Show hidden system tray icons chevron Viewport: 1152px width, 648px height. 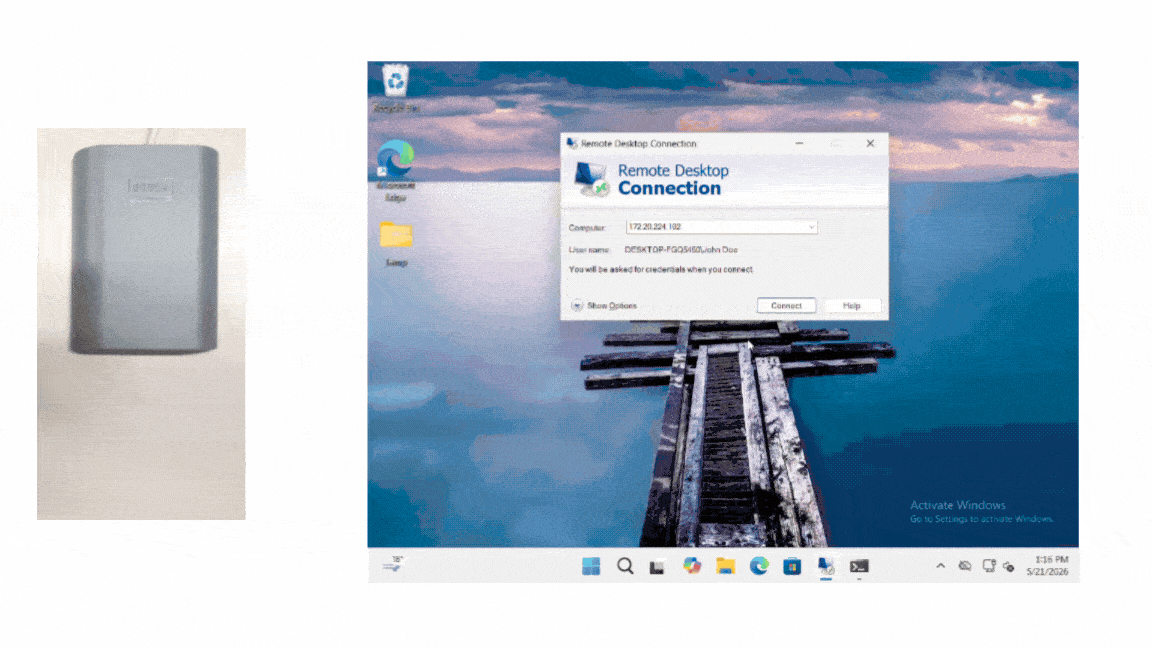(x=940, y=566)
